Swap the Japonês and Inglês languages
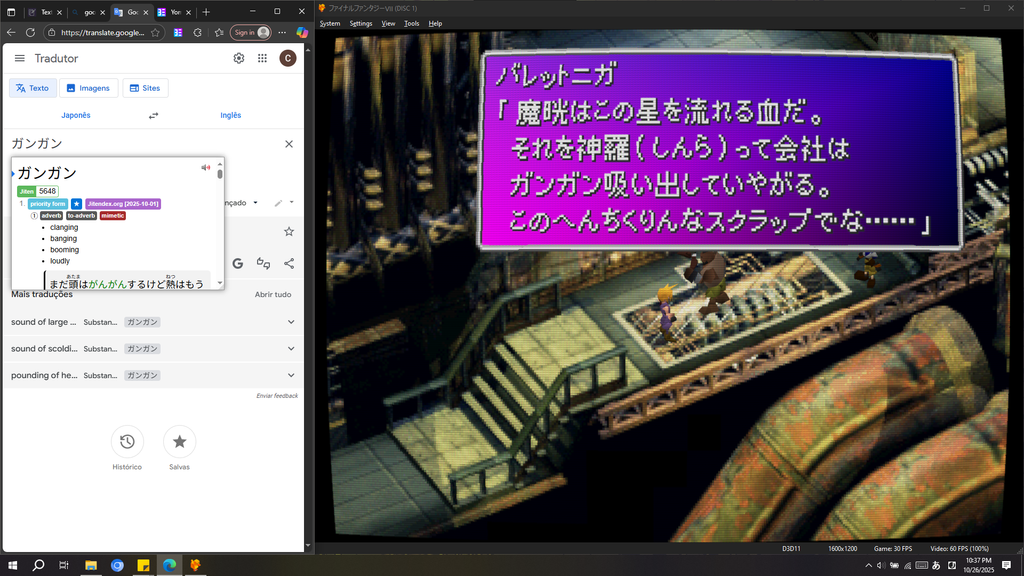The height and width of the screenshot is (576, 1024). pos(153,115)
